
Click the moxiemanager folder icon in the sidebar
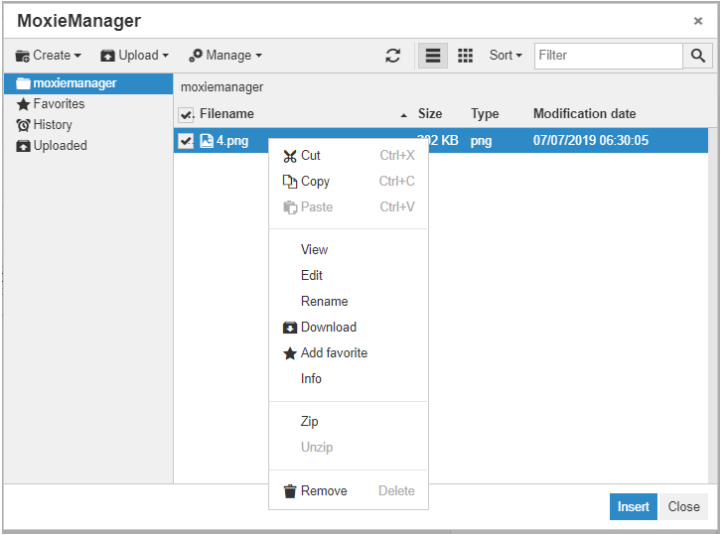(x=23, y=83)
